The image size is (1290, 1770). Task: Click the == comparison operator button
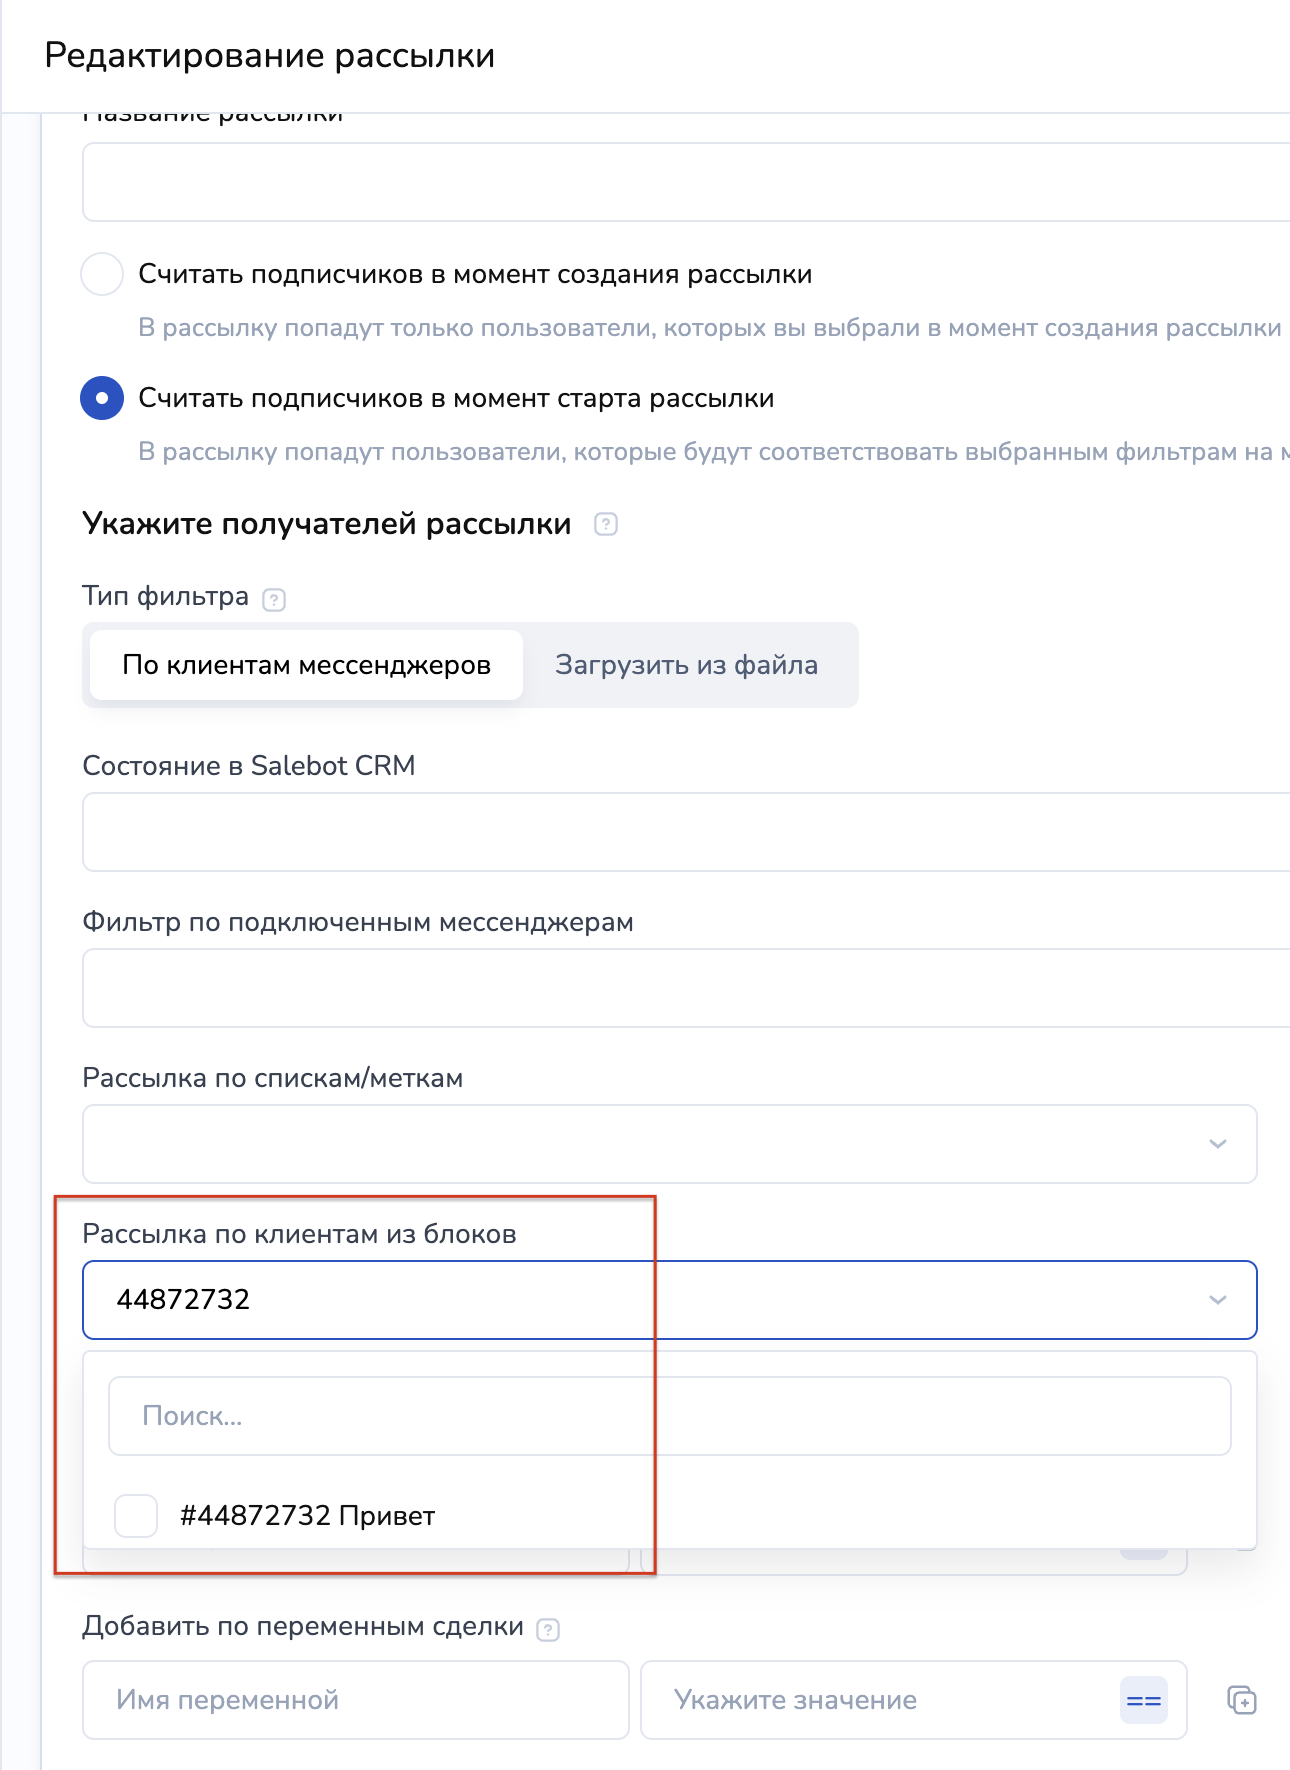click(1143, 1700)
